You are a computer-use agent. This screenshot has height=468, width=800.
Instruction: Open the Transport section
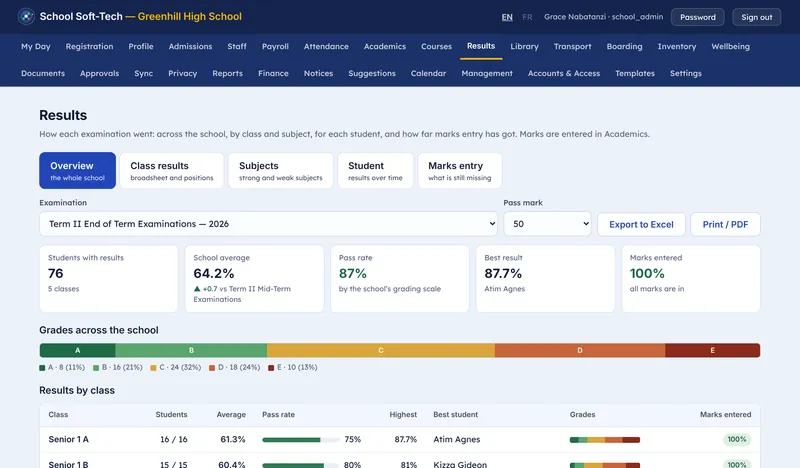(572, 46)
